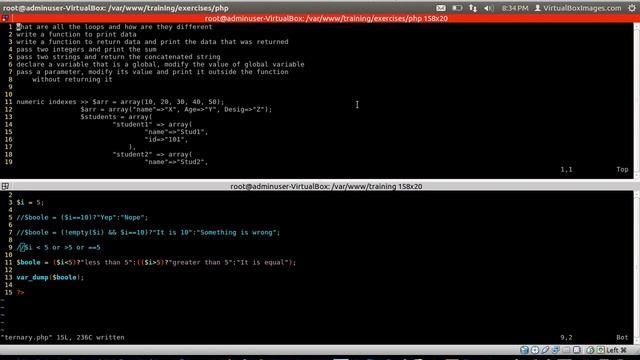This screenshot has height=360, width=640.
Task: Click the VirtualBox keyboard capture status icon
Action: coord(600,350)
